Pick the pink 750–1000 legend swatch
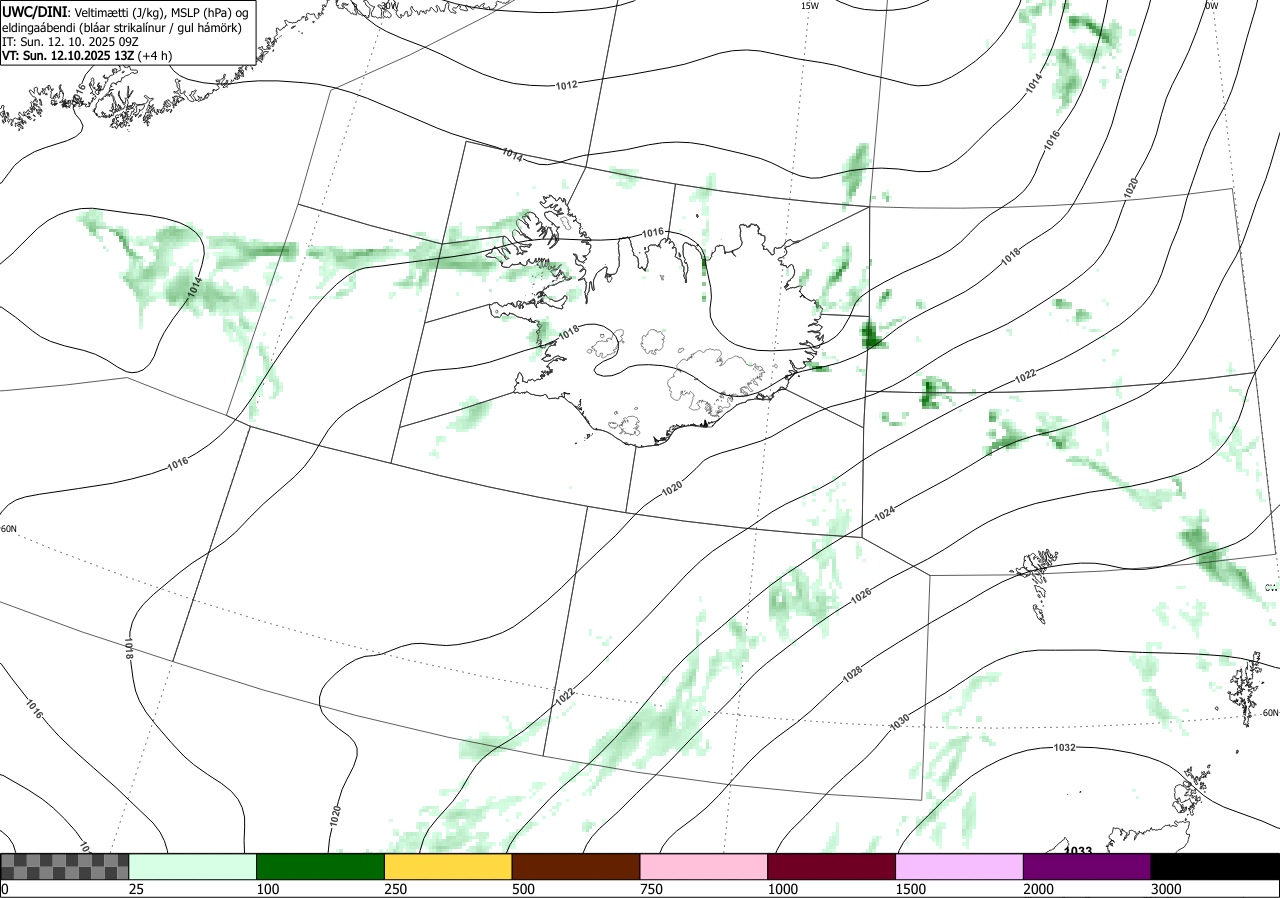The width and height of the screenshot is (1280, 898). [x=704, y=866]
